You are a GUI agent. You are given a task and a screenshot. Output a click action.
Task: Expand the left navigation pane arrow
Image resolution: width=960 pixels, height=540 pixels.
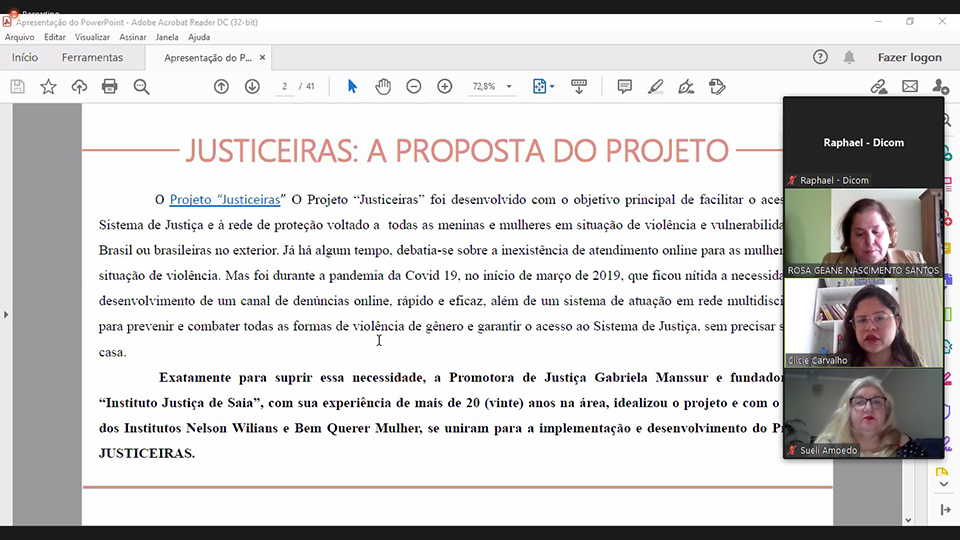[x=6, y=315]
